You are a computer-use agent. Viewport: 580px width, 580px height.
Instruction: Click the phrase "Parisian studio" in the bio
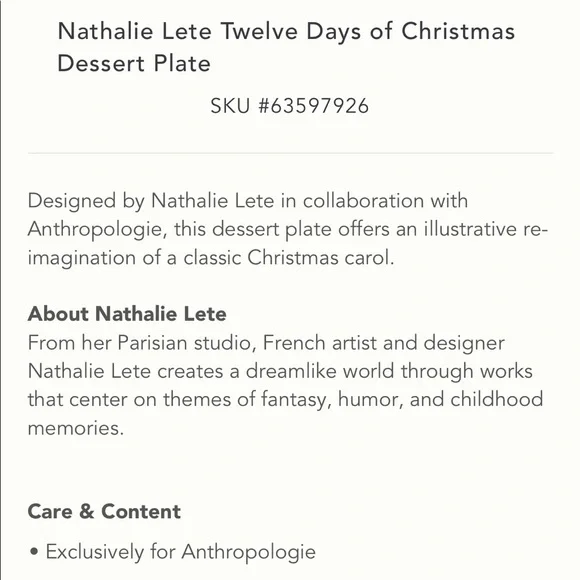point(187,343)
